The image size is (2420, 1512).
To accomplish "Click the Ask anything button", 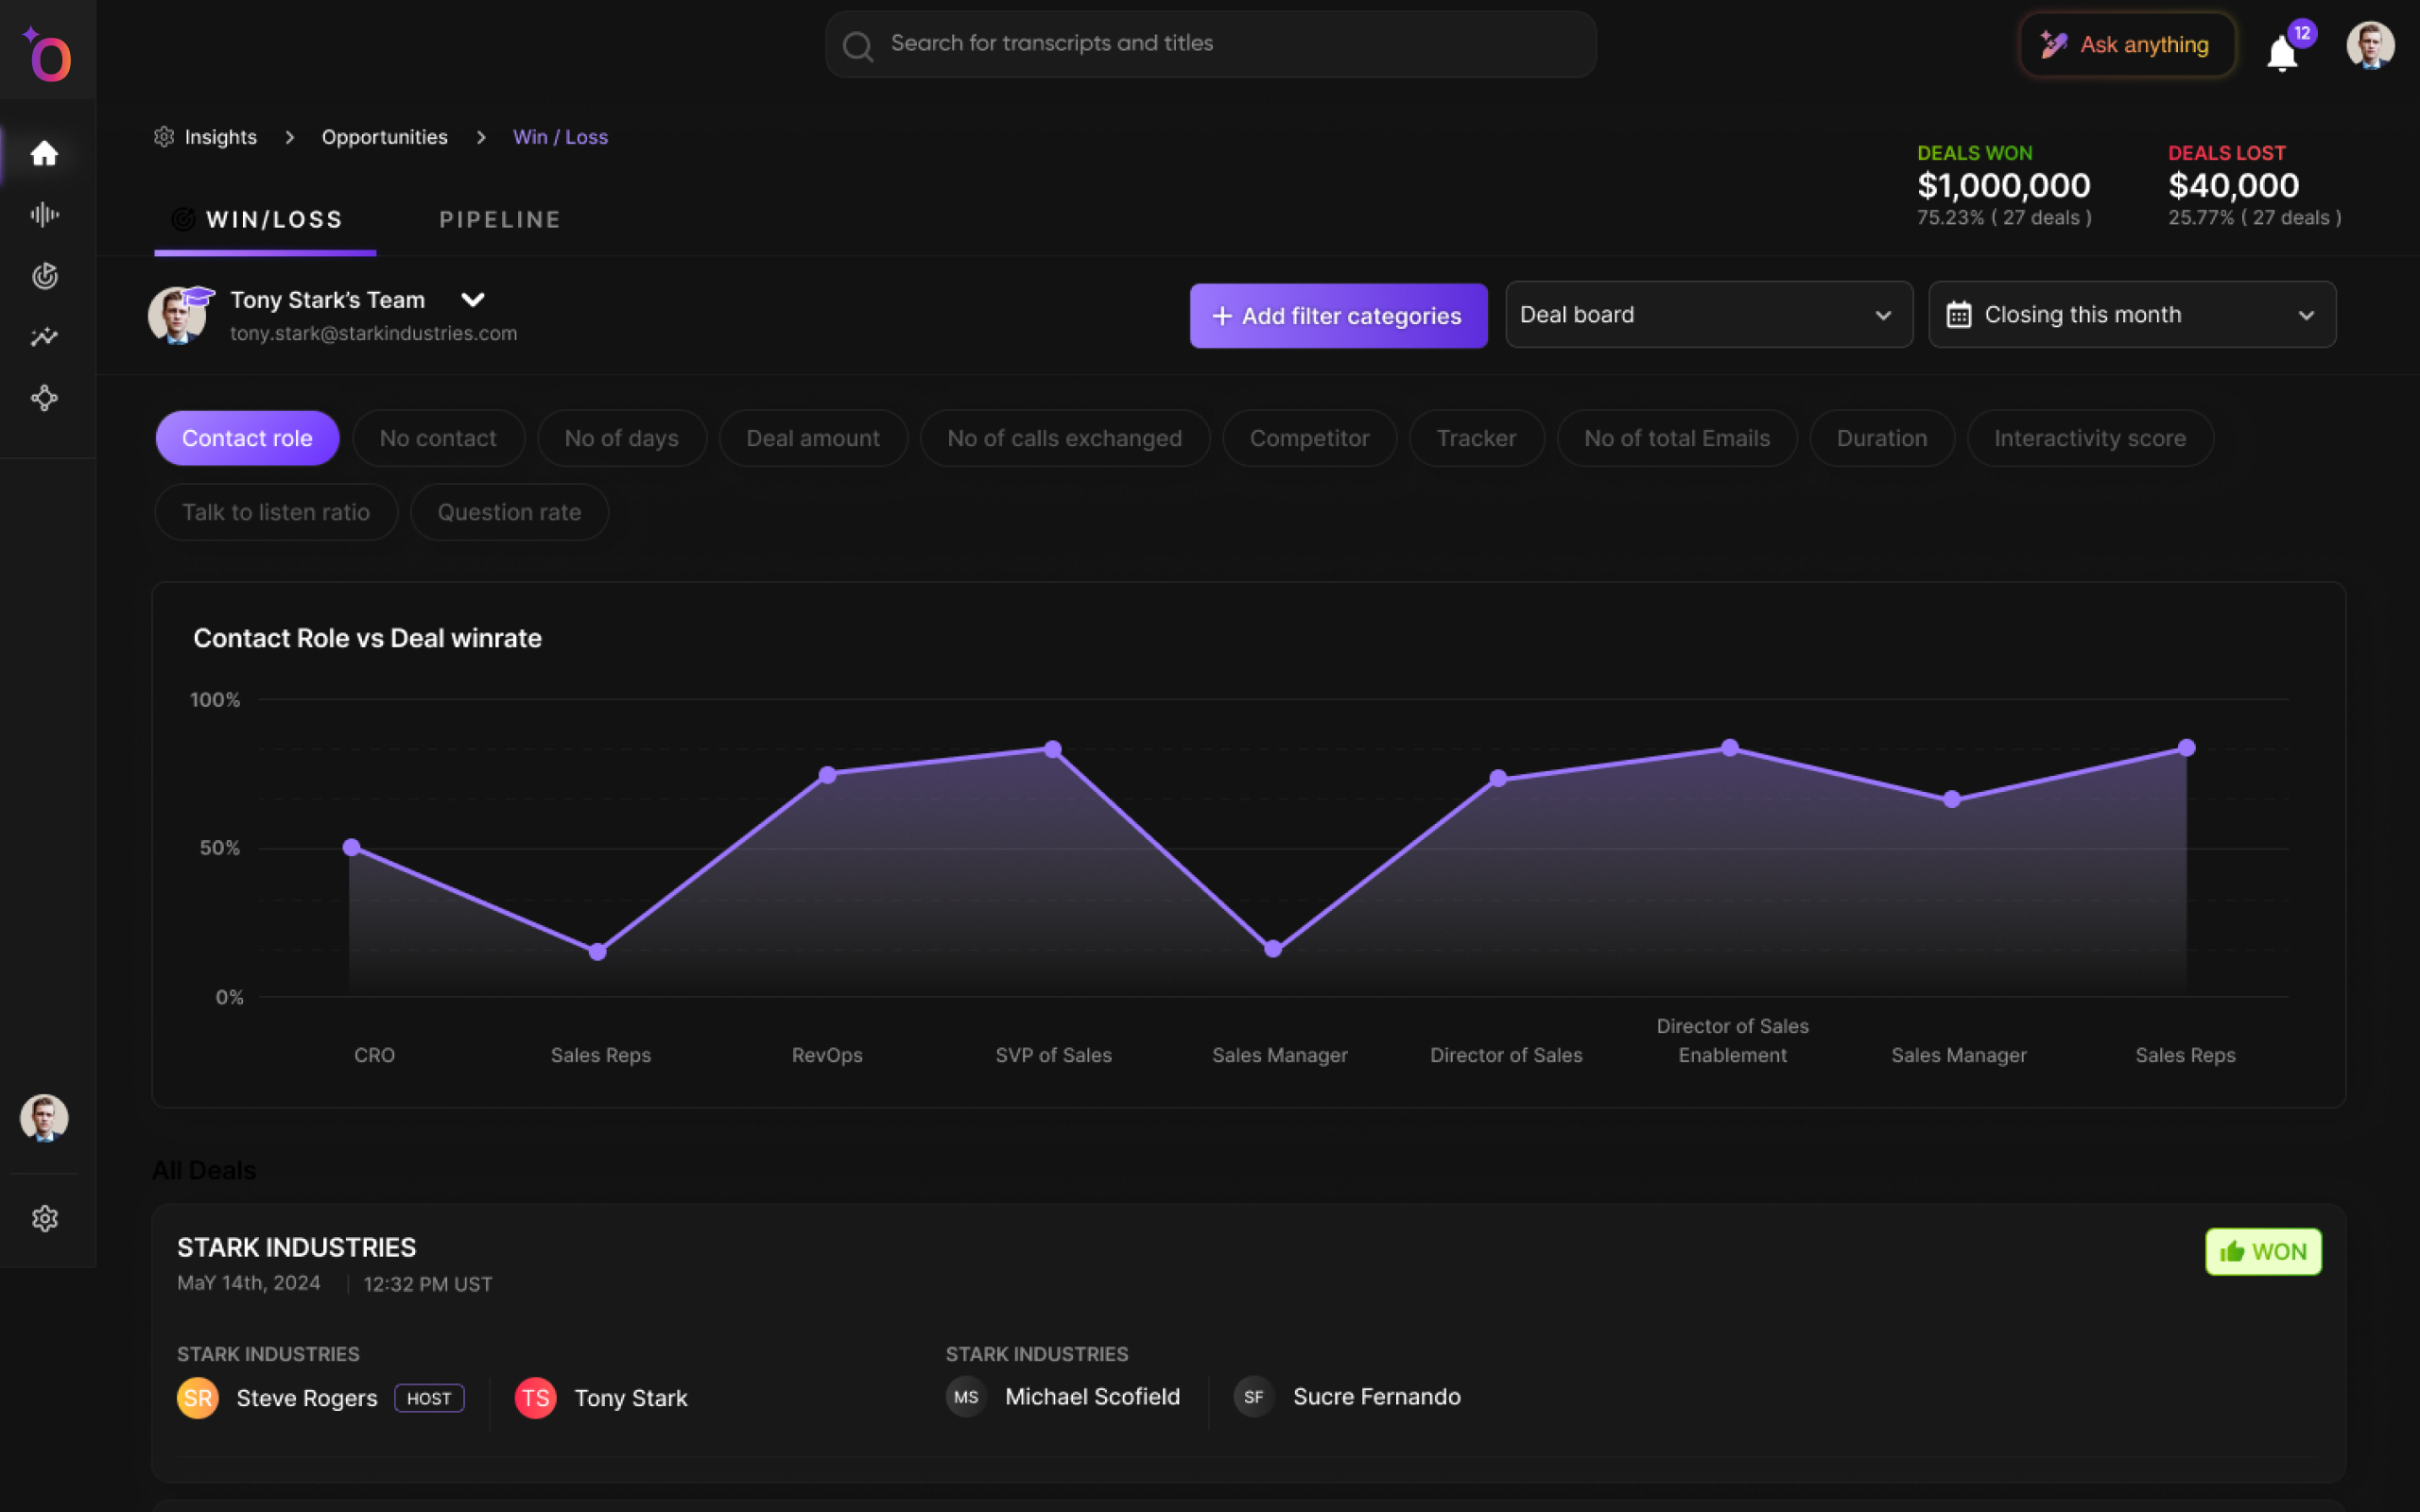I will click(2126, 44).
